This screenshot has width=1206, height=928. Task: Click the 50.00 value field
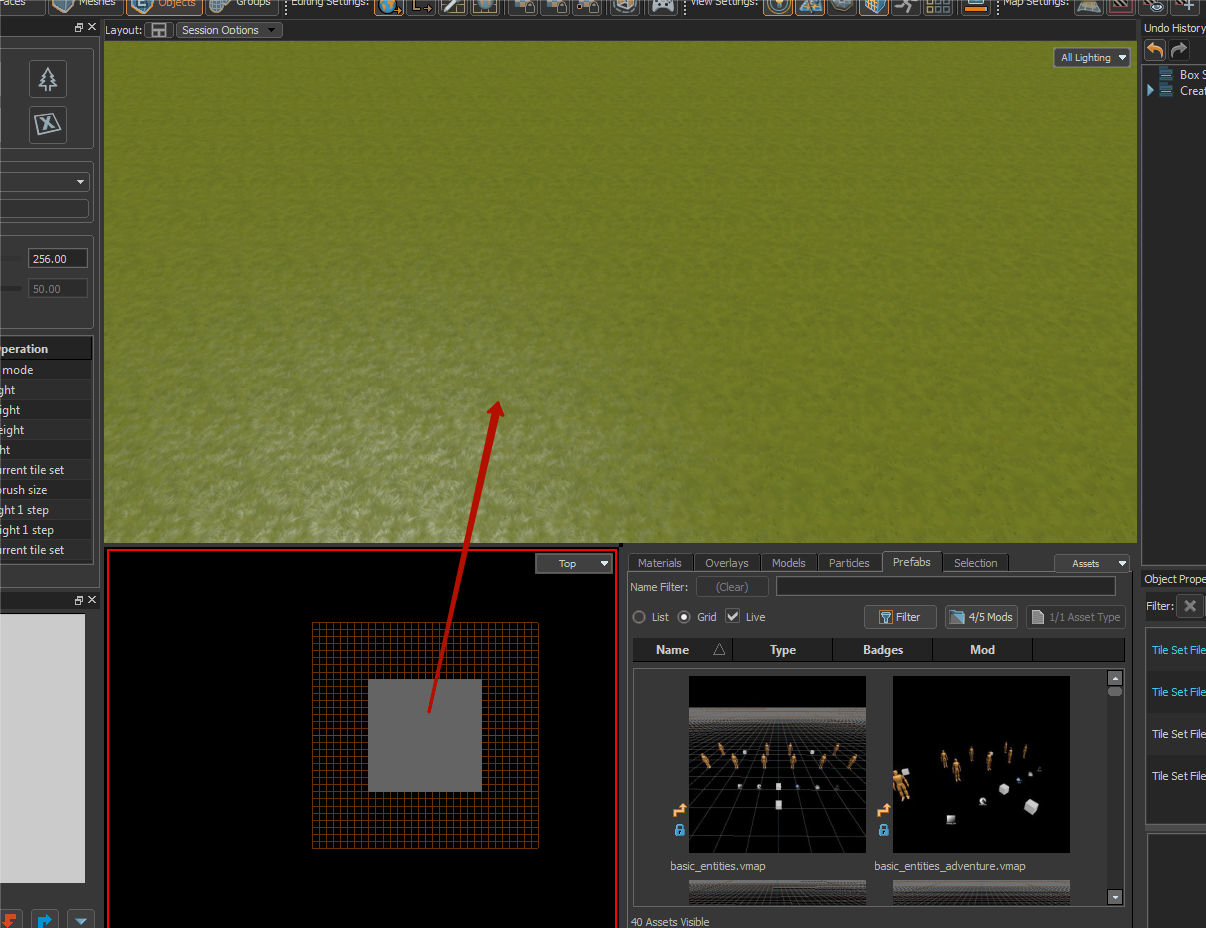58,289
